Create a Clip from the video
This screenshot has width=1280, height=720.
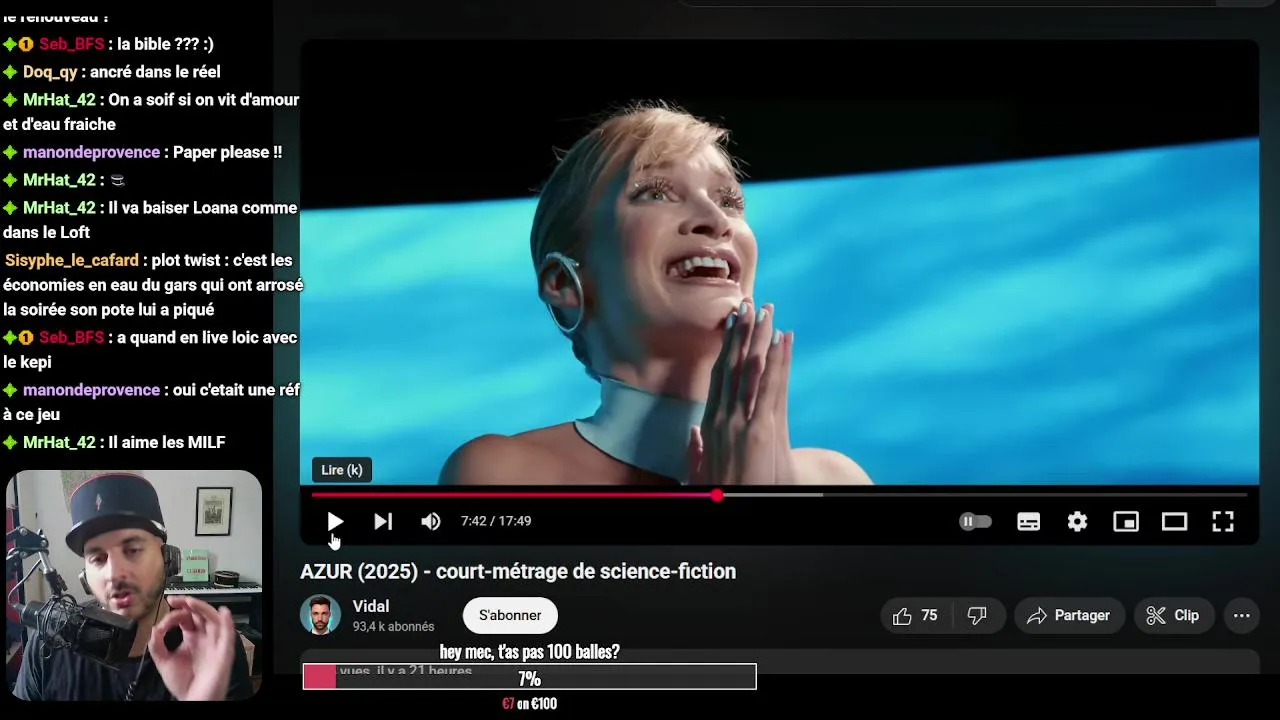tap(1173, 616)
